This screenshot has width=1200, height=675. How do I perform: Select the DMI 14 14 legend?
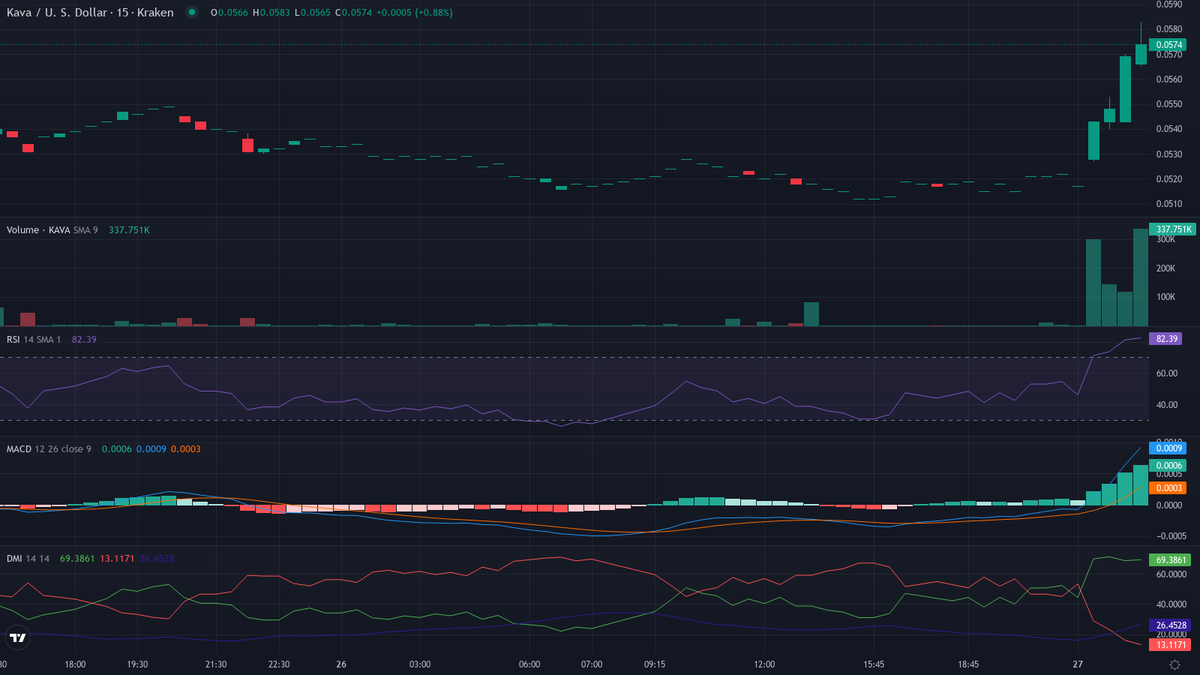(x=28, y=558)
